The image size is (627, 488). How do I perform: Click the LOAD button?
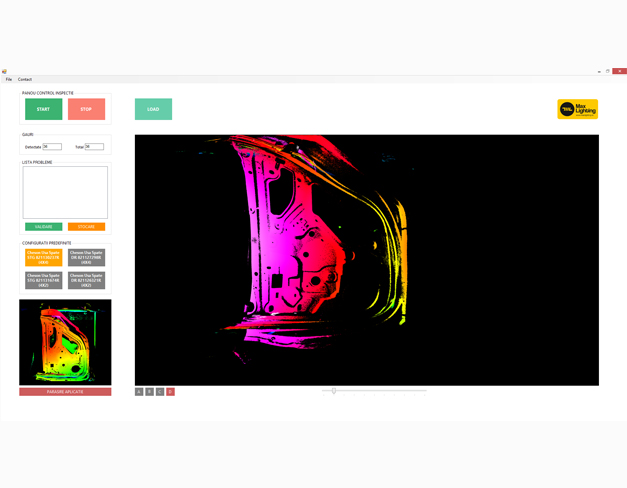point(153,109)
